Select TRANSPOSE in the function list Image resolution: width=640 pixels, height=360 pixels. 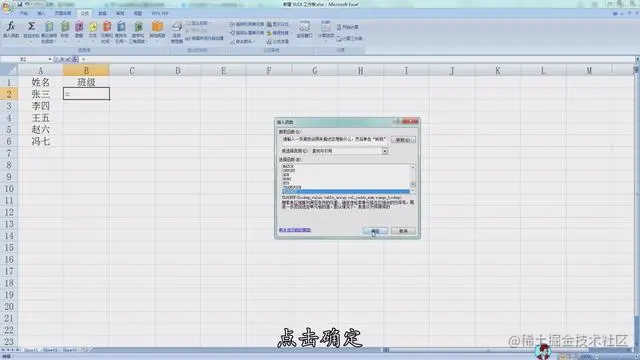(292, 187)
